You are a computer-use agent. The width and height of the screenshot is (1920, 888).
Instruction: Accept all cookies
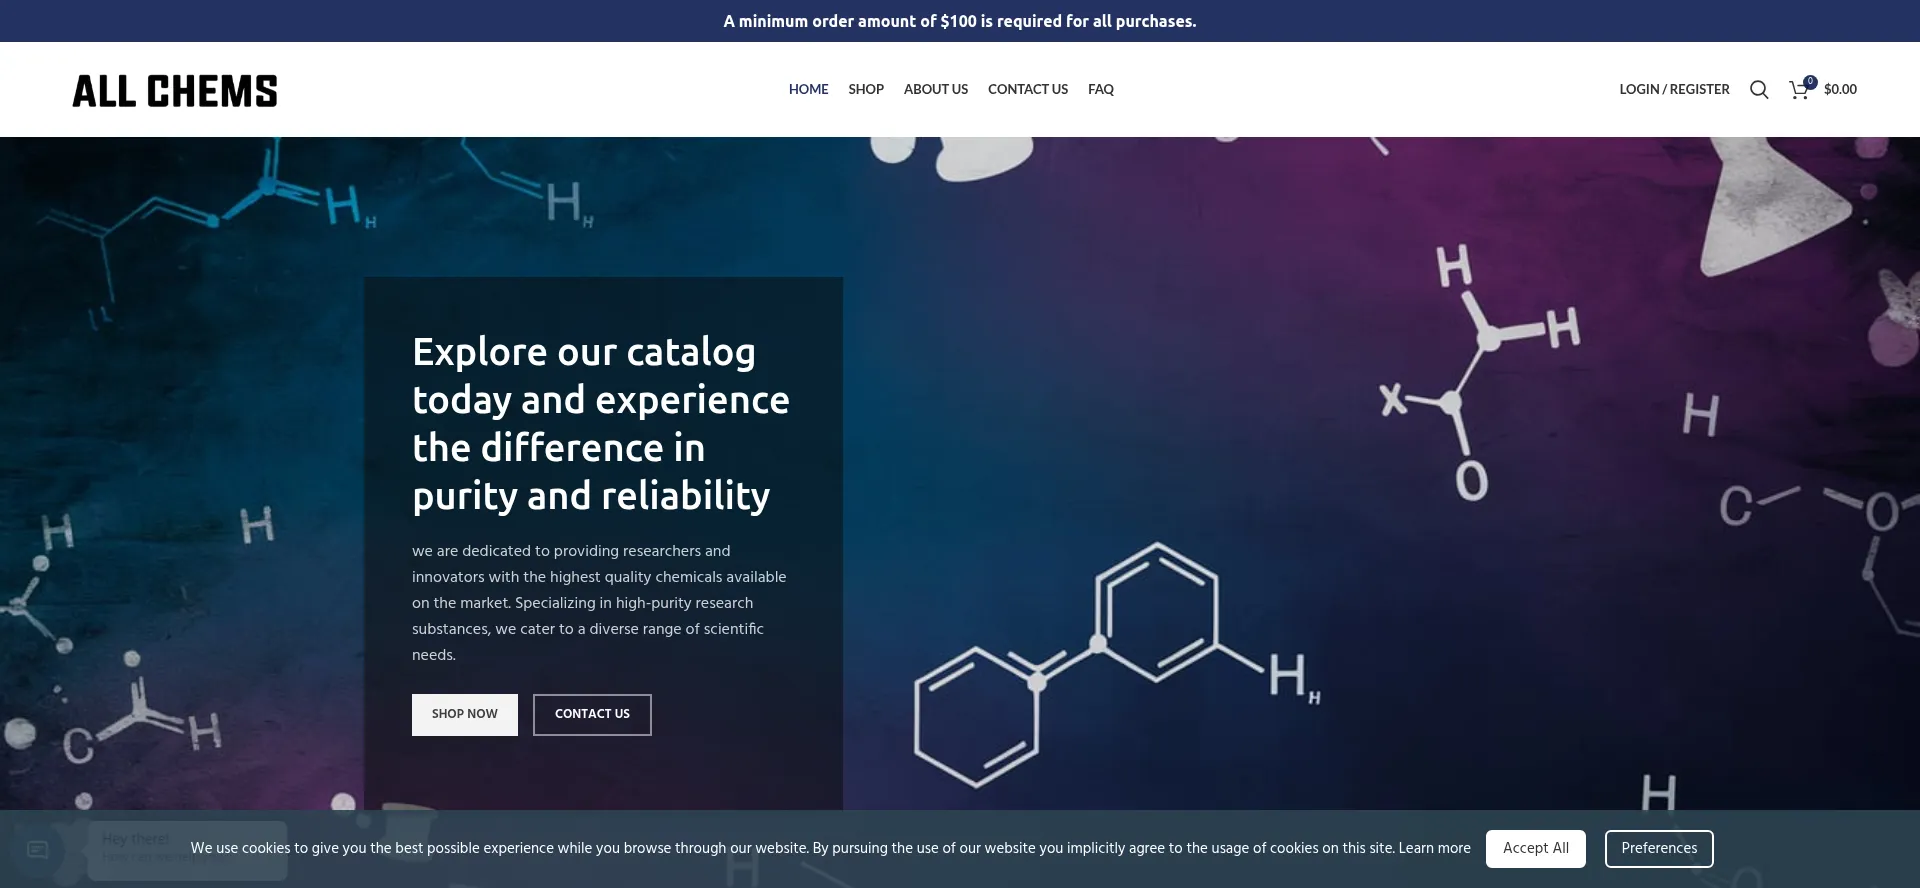tap(1535, 848)
